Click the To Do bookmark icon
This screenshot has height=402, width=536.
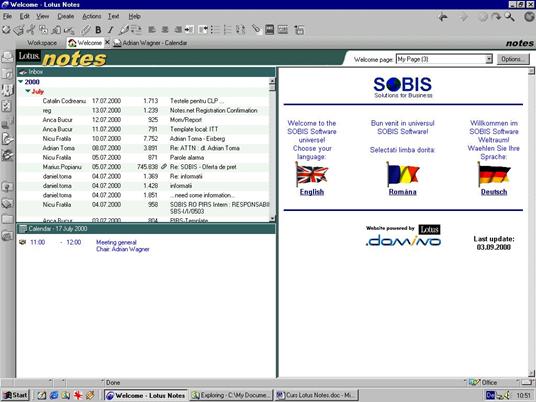pos(7,106)
